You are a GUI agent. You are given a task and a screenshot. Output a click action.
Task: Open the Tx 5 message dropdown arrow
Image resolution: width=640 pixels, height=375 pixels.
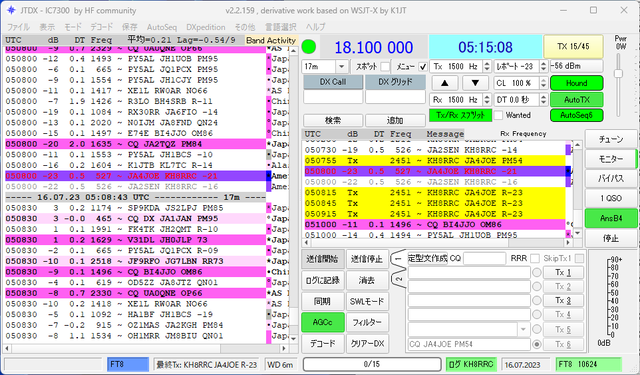tap(523, 329)
